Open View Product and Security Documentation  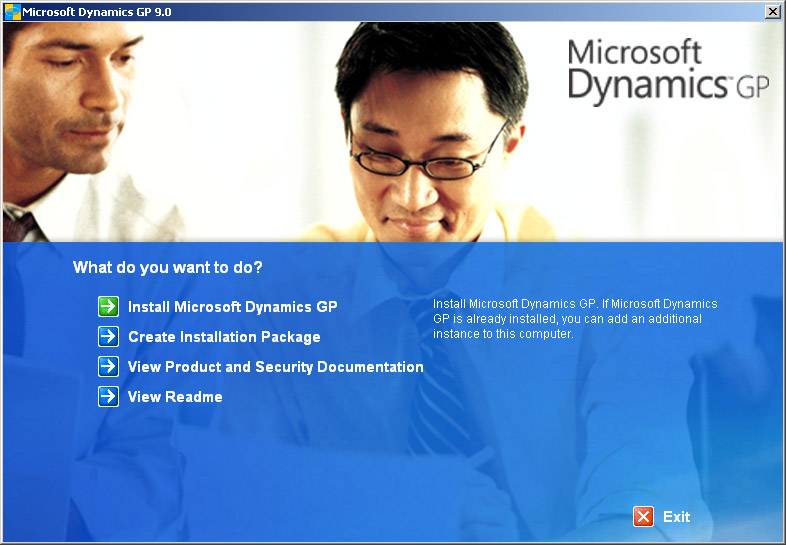[x=276, y=367]
